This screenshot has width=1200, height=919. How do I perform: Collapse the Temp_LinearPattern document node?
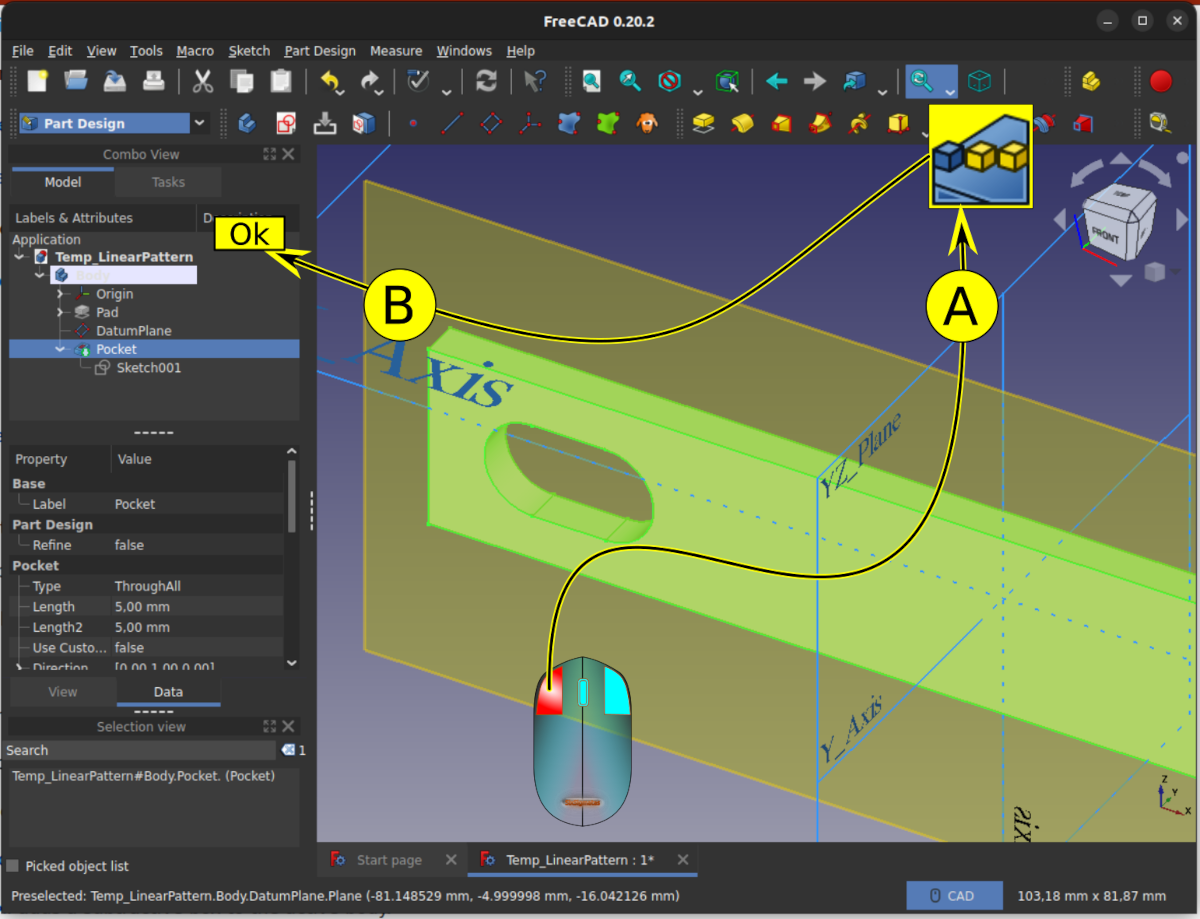[x=20, y=257]
